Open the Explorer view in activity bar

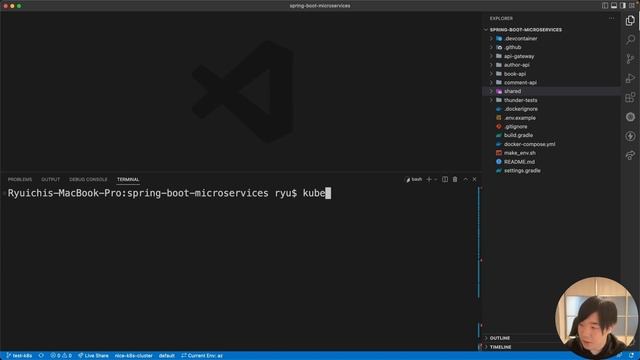click(630, 20)
